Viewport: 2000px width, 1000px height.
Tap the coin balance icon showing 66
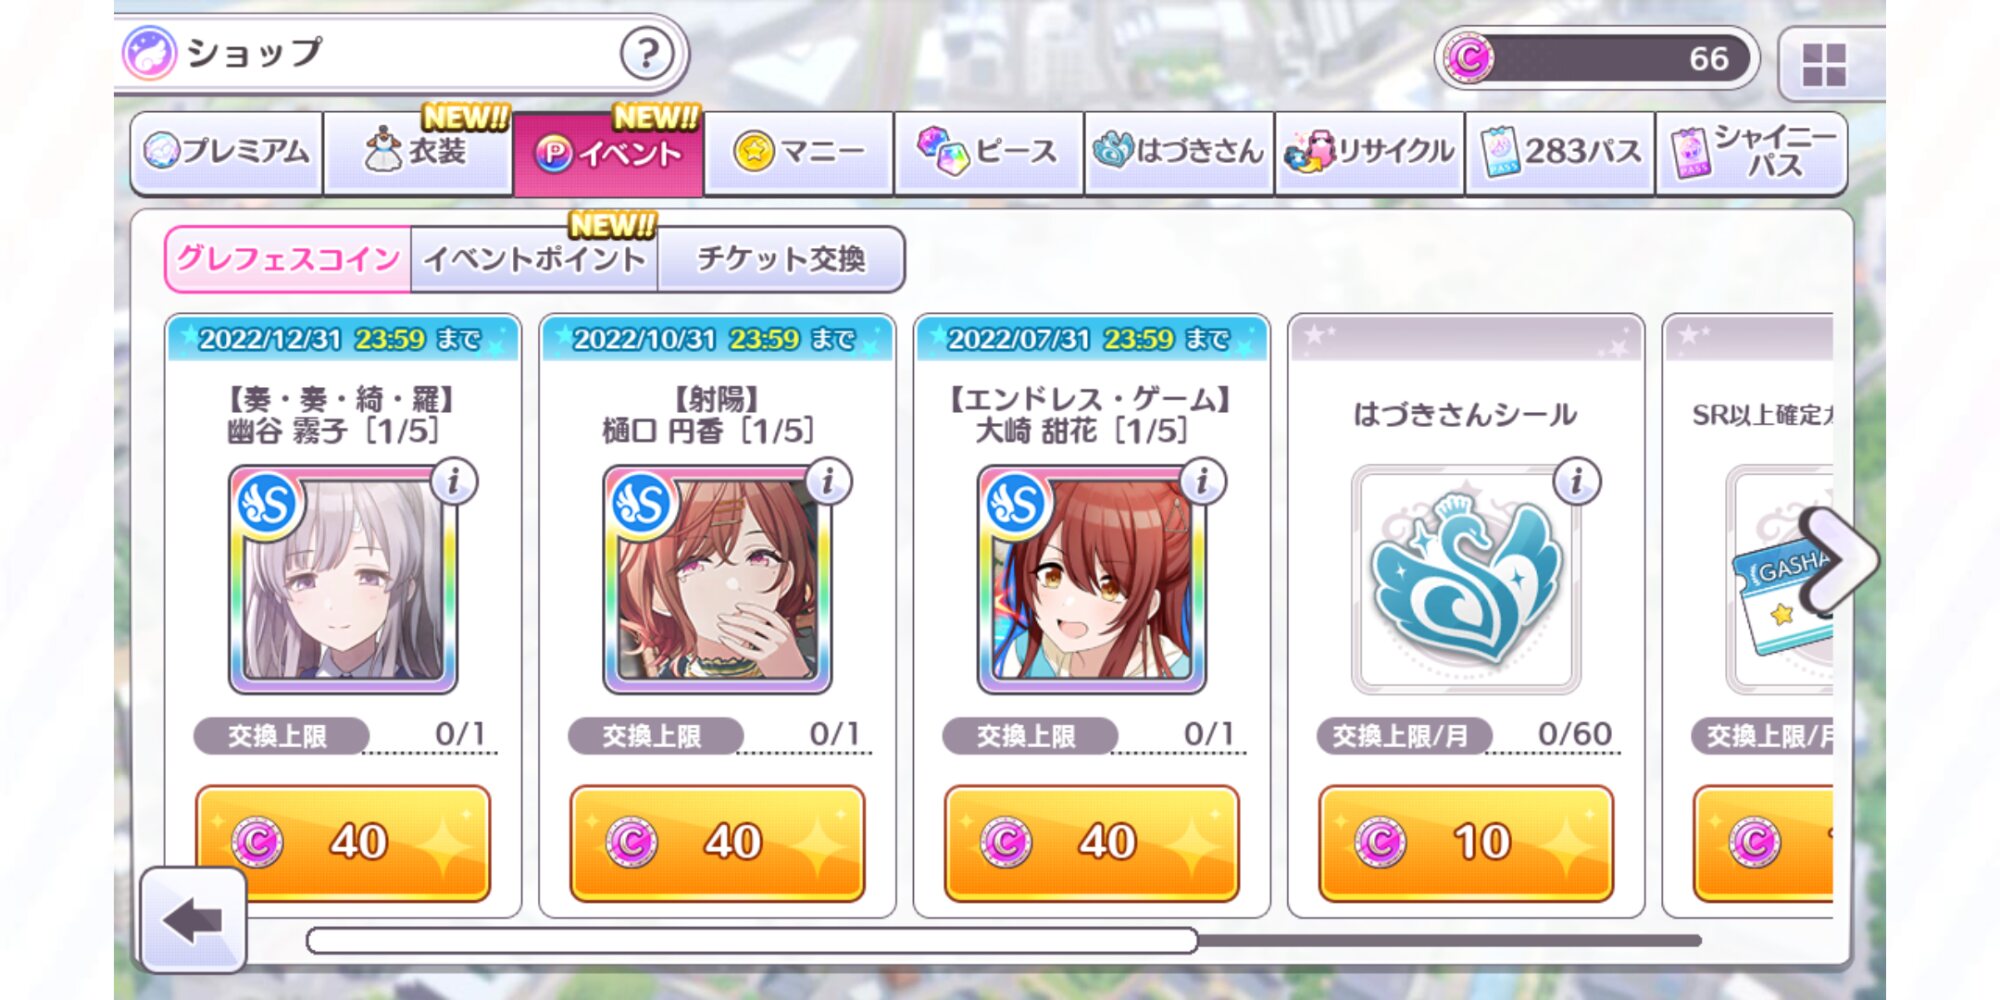click(x=1468, y=58)
